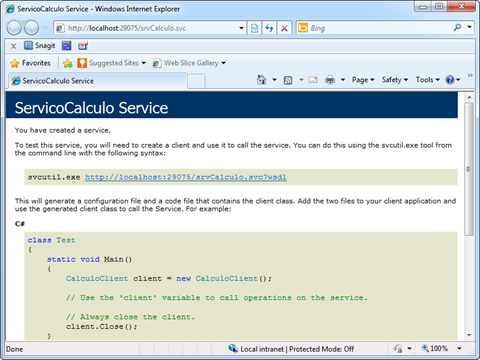The width and height of the screenshot is (480, 360).
Task: Click the C# label above the code
Action: pos(20,224)
